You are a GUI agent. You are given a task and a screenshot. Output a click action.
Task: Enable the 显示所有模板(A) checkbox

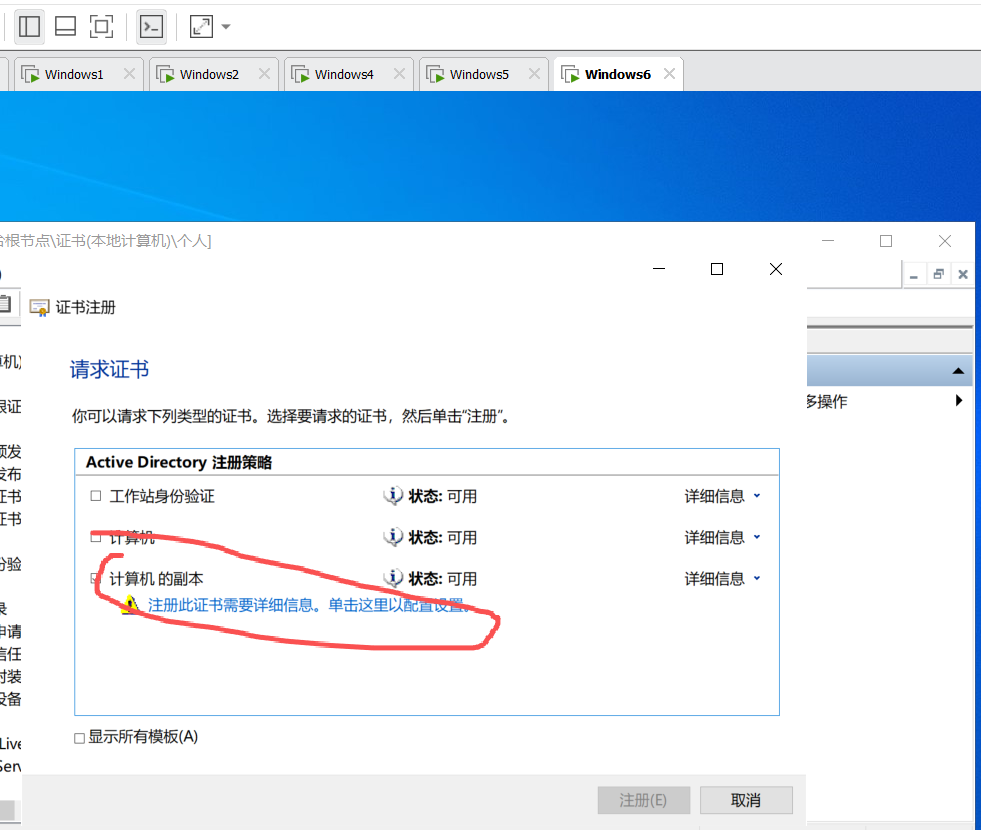(79, 738)
